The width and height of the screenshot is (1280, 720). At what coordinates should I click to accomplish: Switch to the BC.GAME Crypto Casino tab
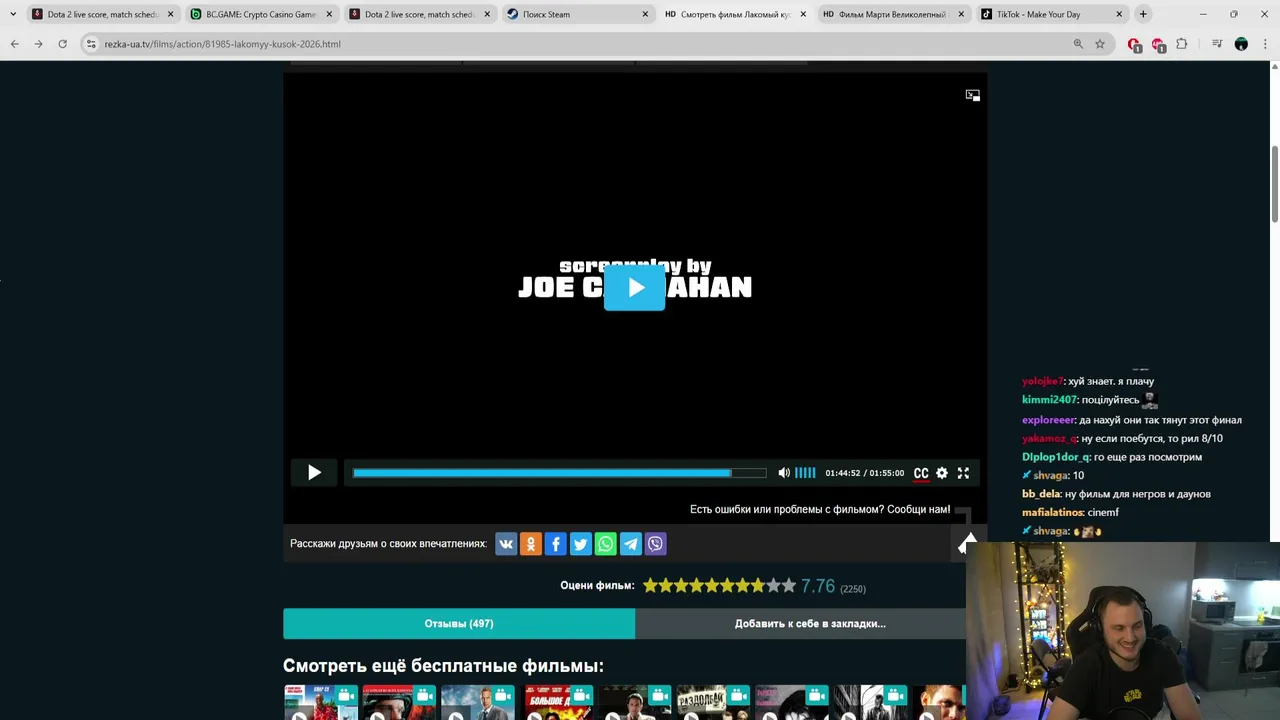click(x=260, y=14)
